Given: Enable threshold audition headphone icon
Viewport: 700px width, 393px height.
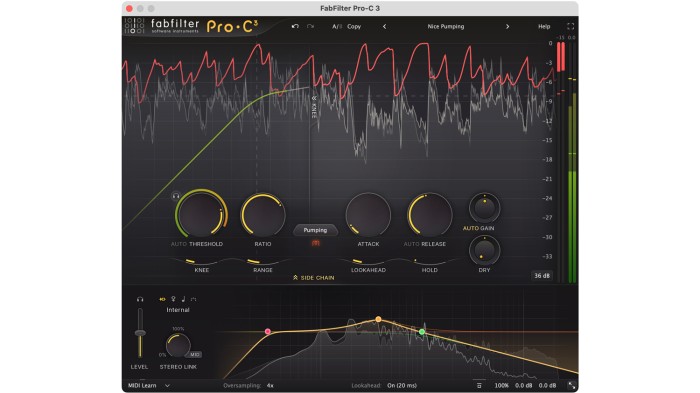Looking at the screenshot, I should pos(175,196).
